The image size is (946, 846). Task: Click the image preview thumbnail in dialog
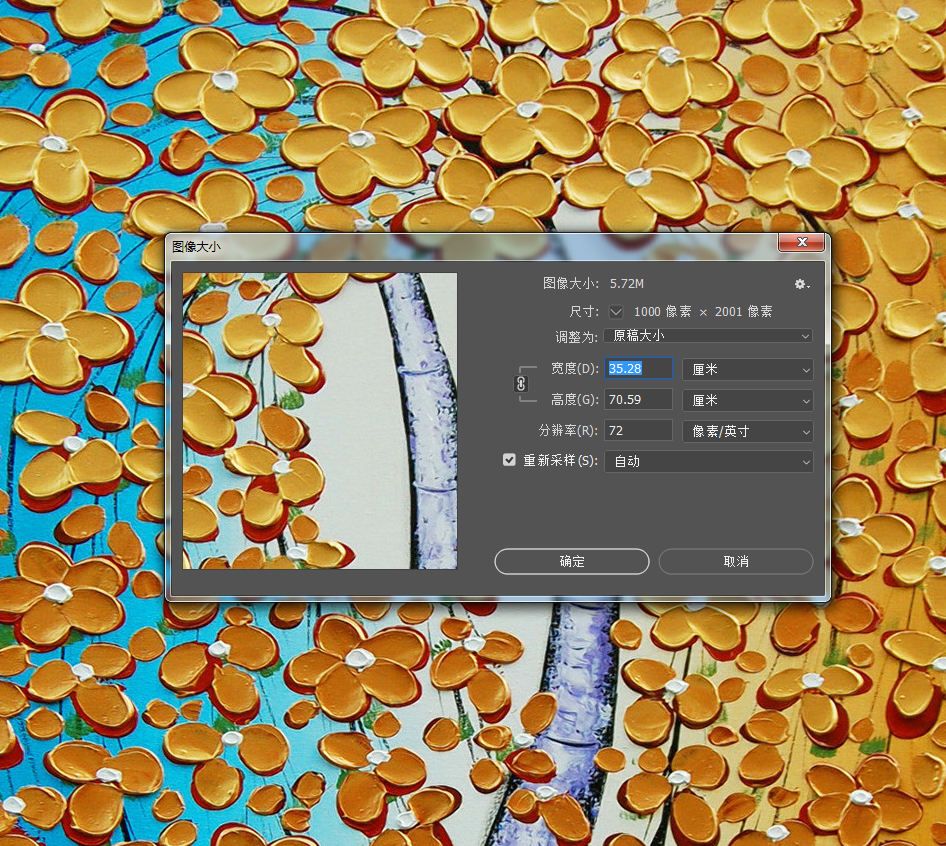pyautogui.click(x=320, y=421)
